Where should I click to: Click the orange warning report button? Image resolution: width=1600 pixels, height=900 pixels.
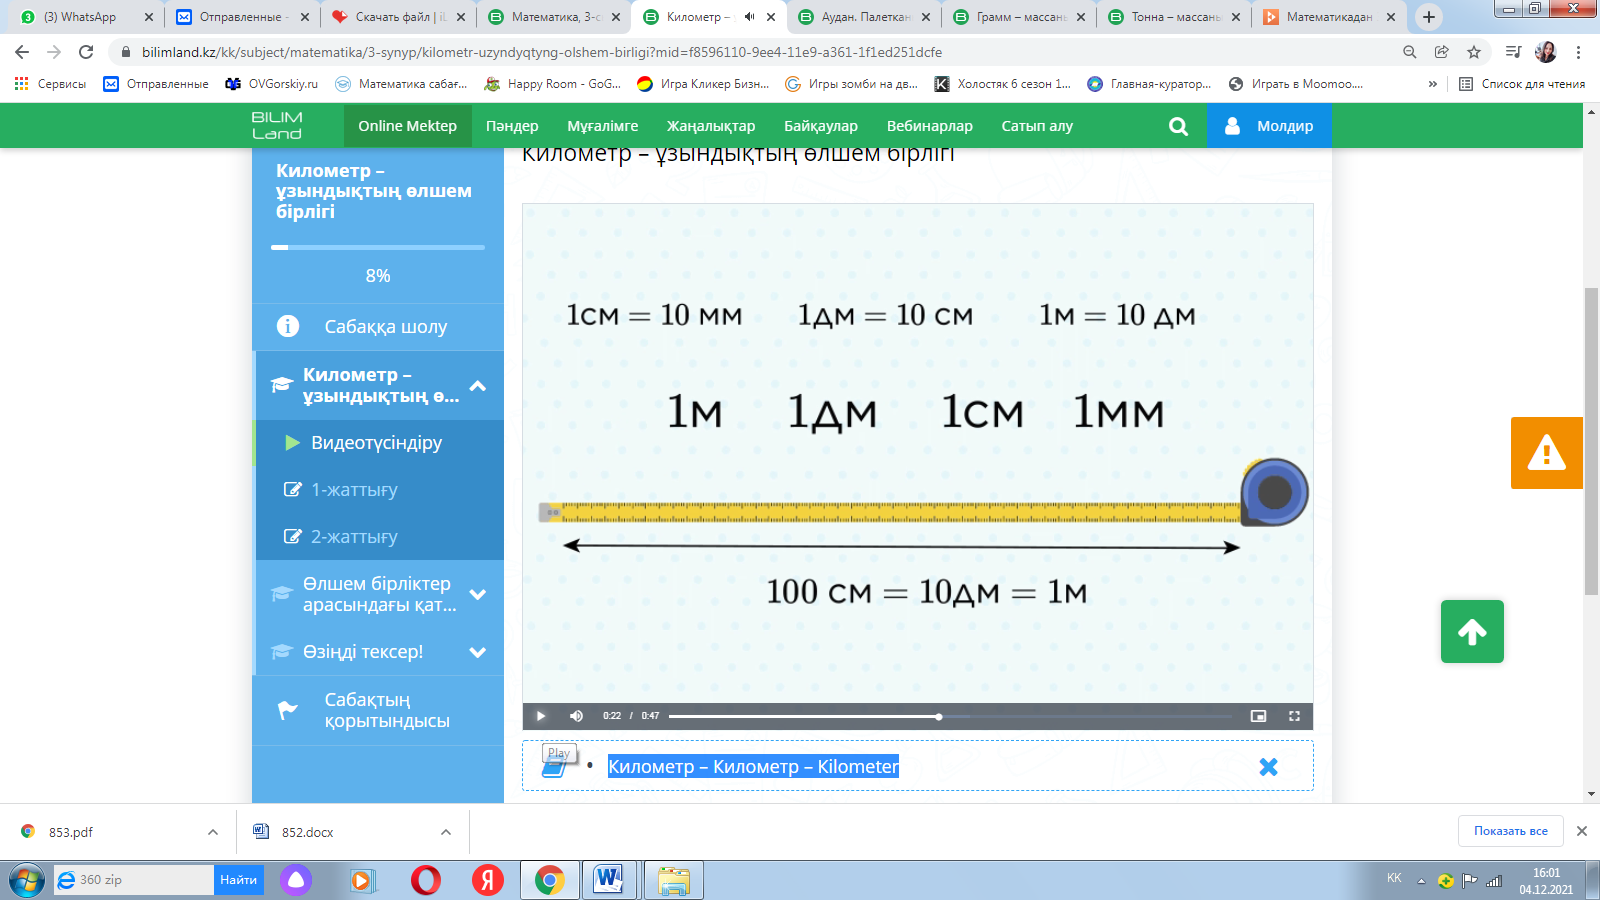click(1546, 453)
